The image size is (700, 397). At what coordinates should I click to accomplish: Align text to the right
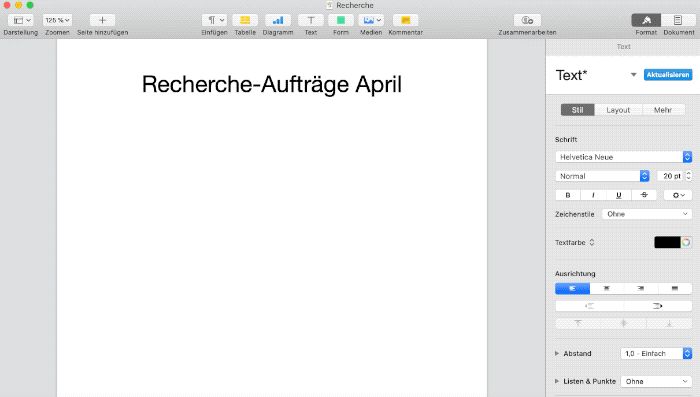(x=641, y=288)
